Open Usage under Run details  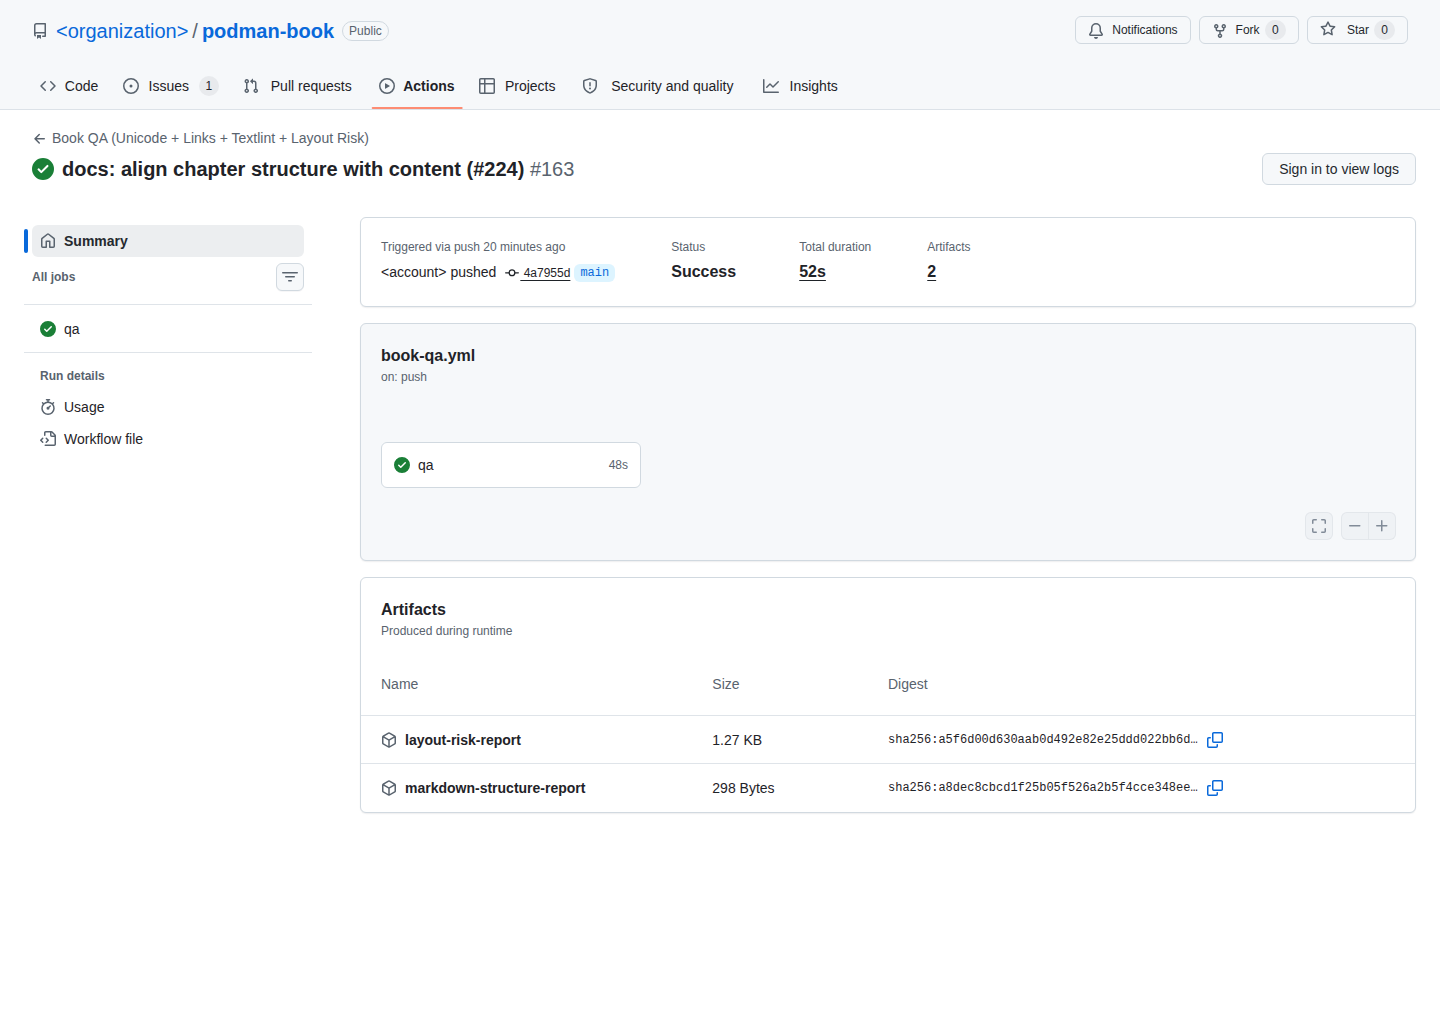point(168,407)
